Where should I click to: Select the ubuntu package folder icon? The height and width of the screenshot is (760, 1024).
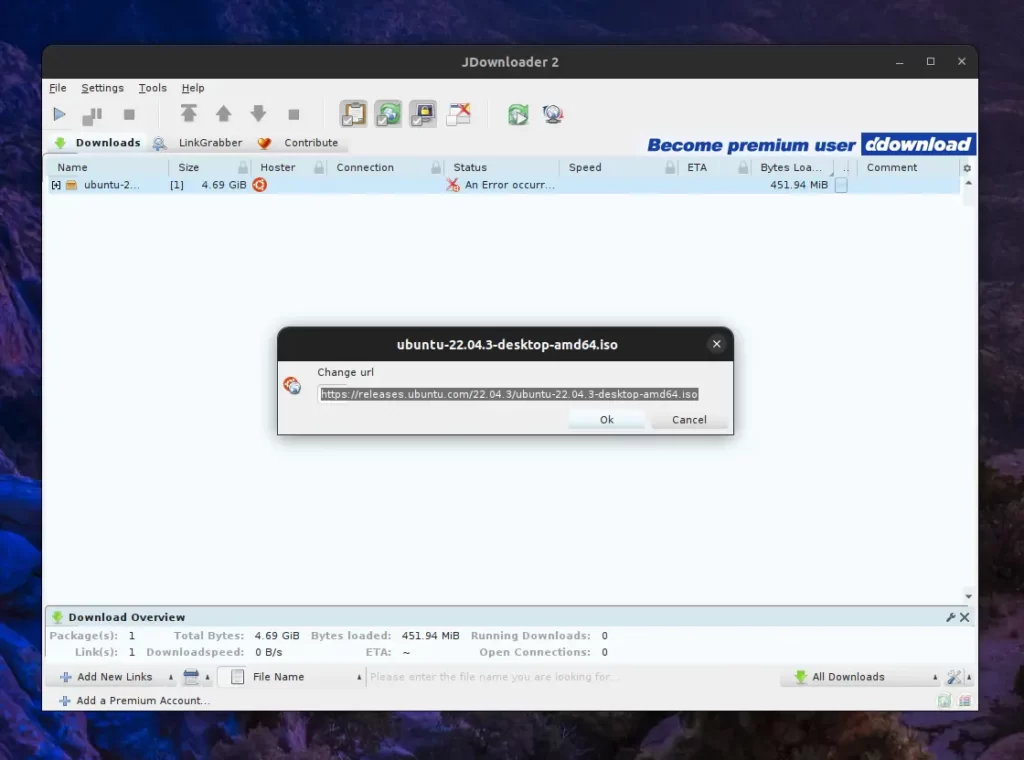pos(72,185)
